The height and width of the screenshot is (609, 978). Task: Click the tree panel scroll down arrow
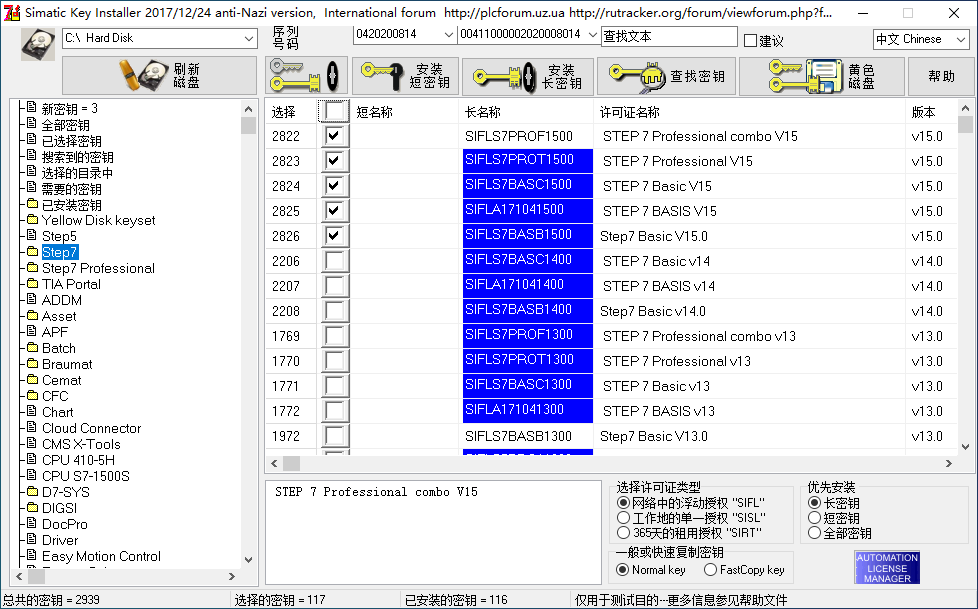point(248,560)
